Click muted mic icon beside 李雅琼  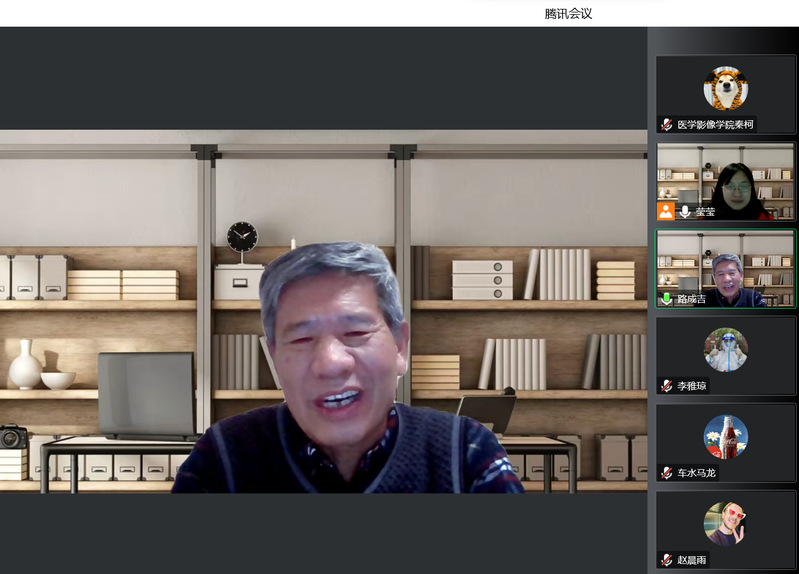(x=666, y=386)
